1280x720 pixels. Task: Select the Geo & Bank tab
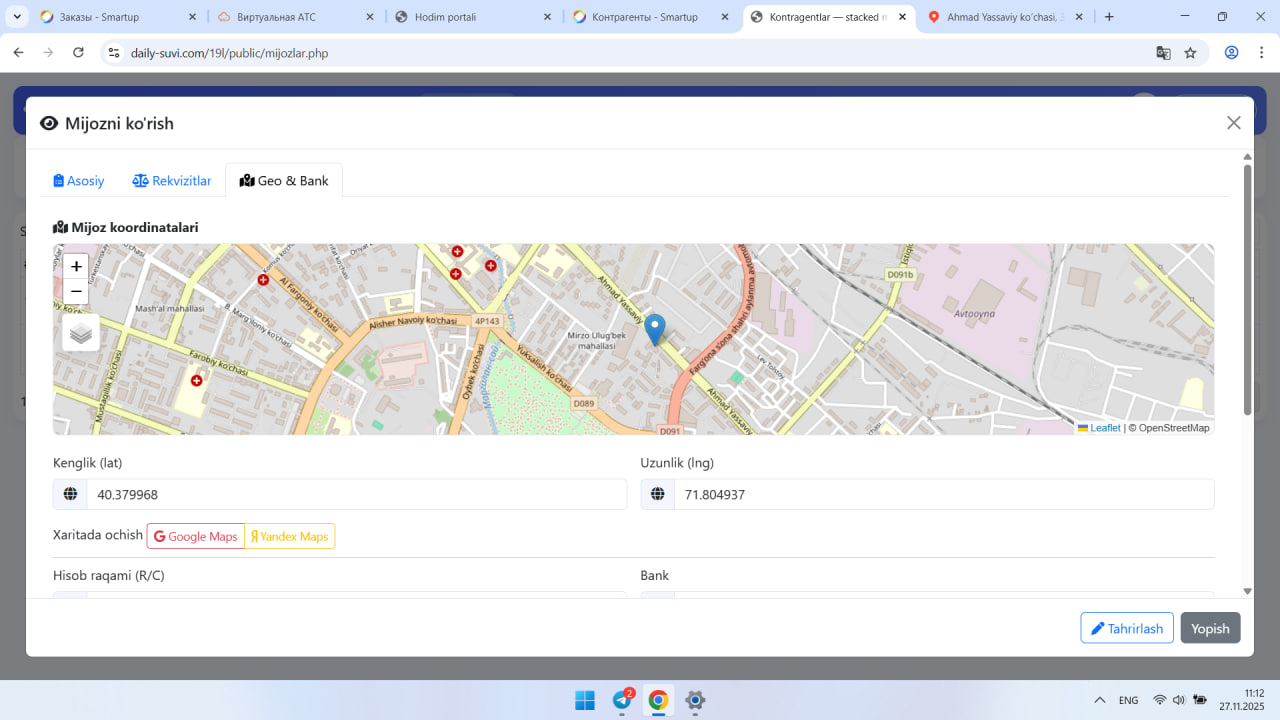[x=284, y=181]
